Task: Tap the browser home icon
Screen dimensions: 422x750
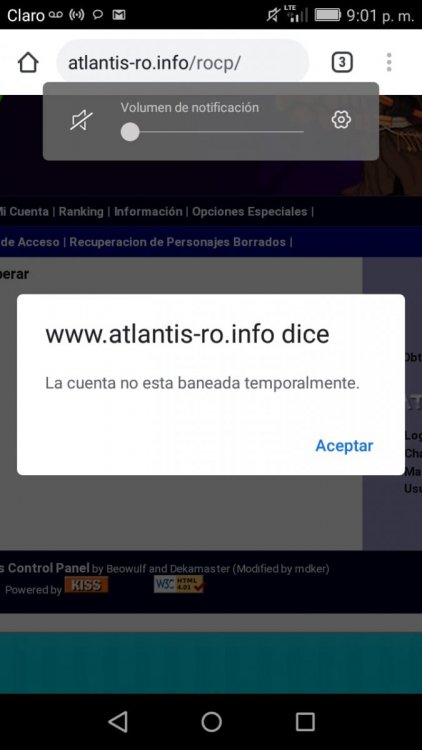Action: pos(28,63)
